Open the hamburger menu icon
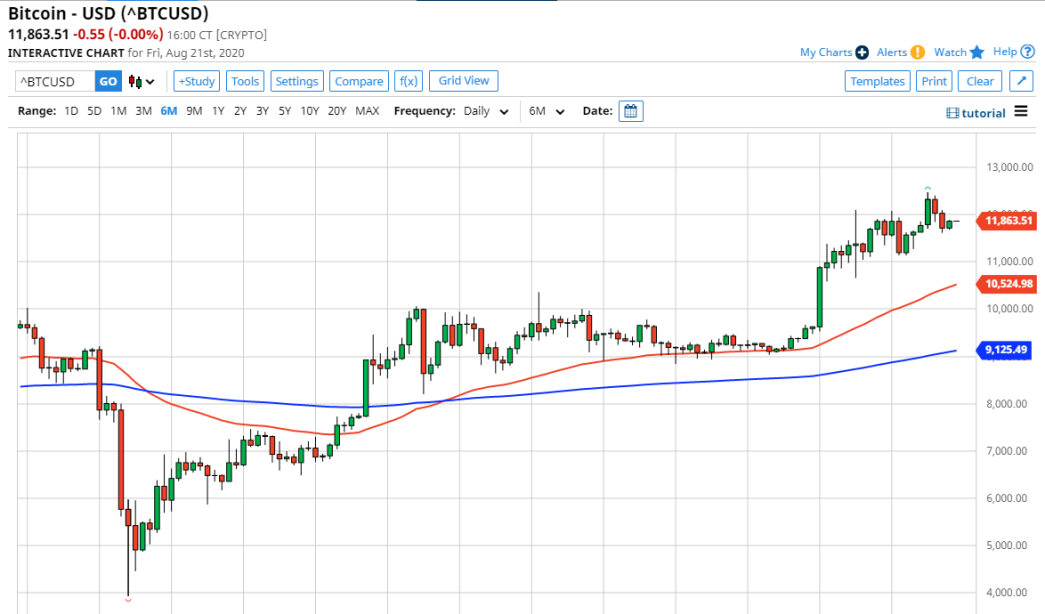This screenshot has width=1045, height=614. (1020, 112)
